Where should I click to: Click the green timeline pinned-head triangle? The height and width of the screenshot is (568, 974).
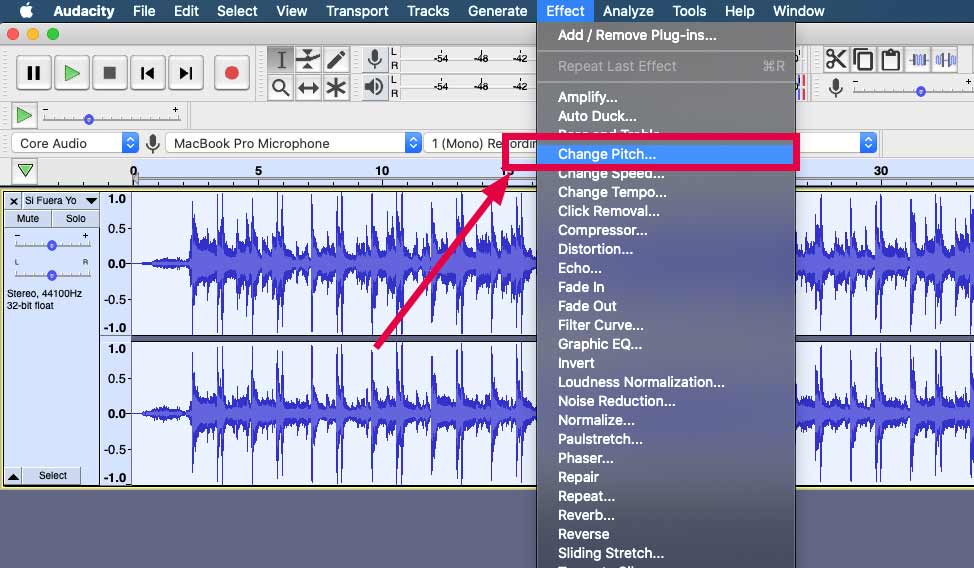(x=25, y=170)
